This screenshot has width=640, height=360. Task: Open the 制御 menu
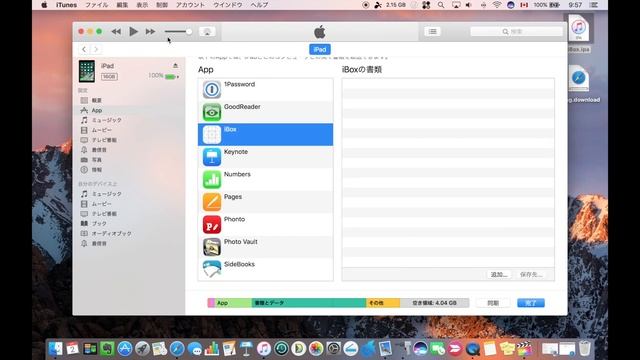tap(162, 5)
